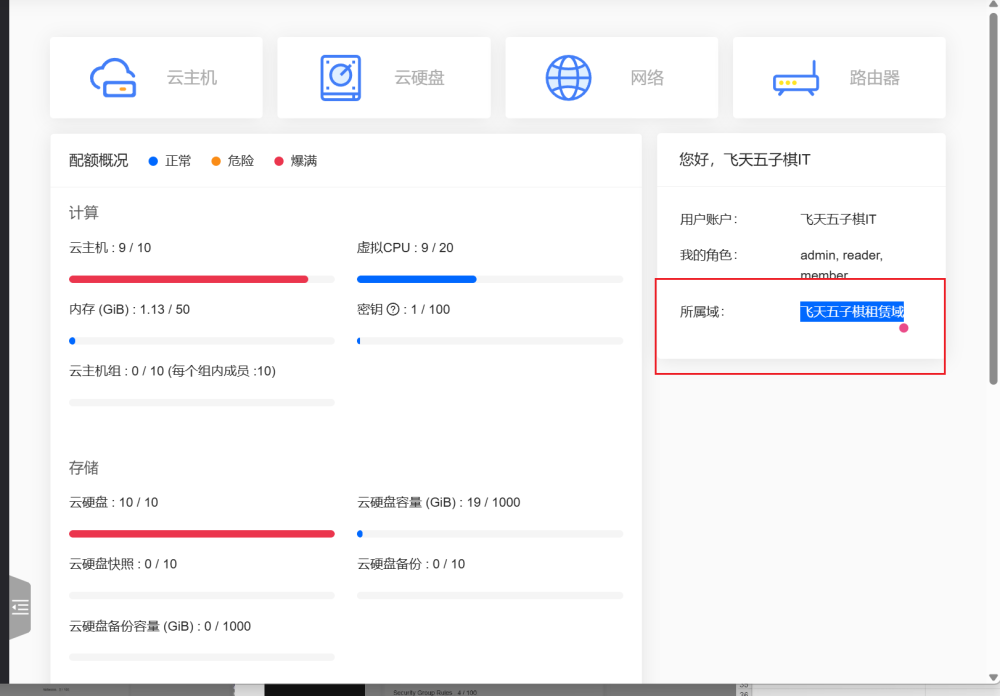Screen dimensions: 1000x696
Task: Expand the collapsed left sidebar menu
Action: (20, 607)
